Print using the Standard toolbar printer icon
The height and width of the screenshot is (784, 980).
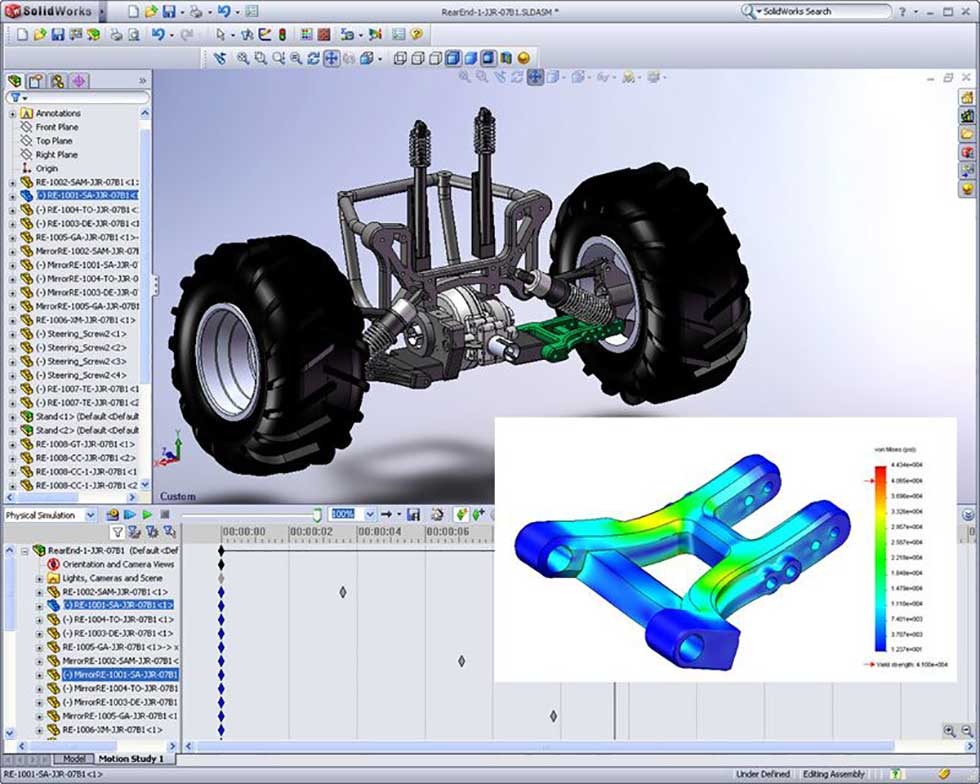coord(116,34)
